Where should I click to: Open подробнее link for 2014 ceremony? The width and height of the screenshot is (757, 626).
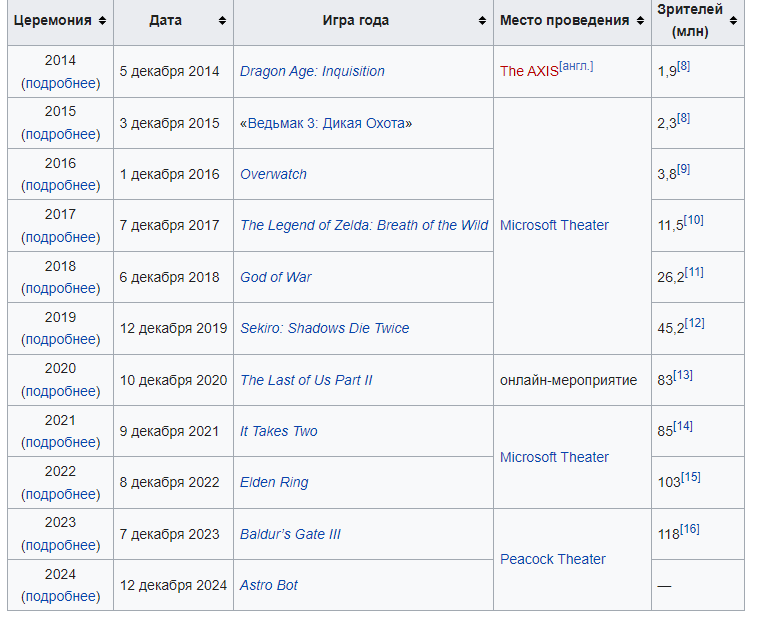(60, 83)
